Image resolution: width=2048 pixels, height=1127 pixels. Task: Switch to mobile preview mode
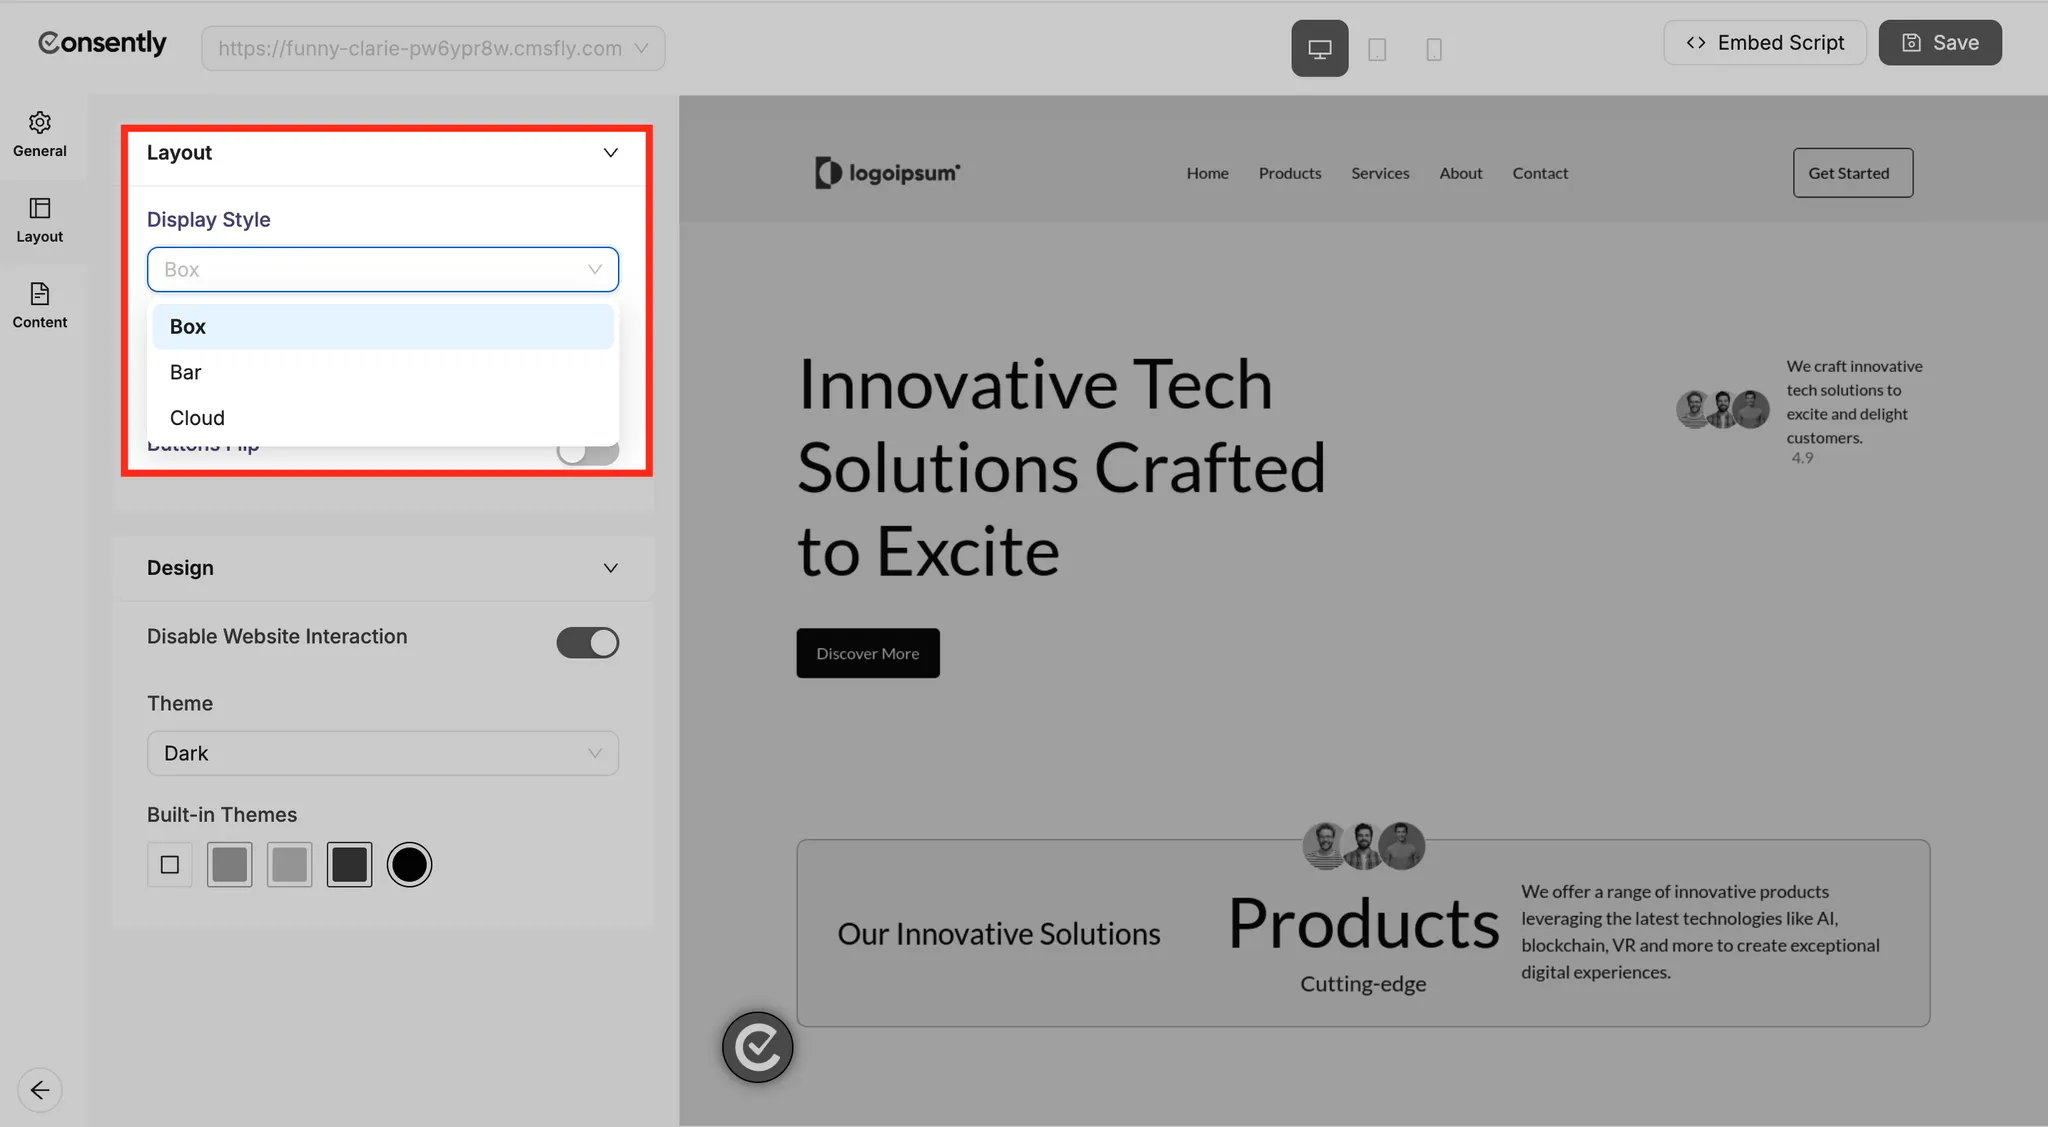[x=1435, y=47]
